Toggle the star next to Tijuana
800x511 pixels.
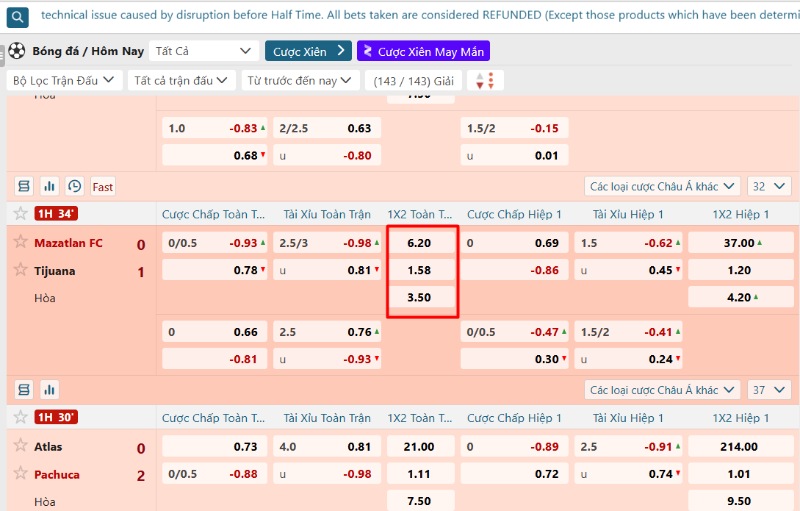pyautogui.click(x=20, y=270)
